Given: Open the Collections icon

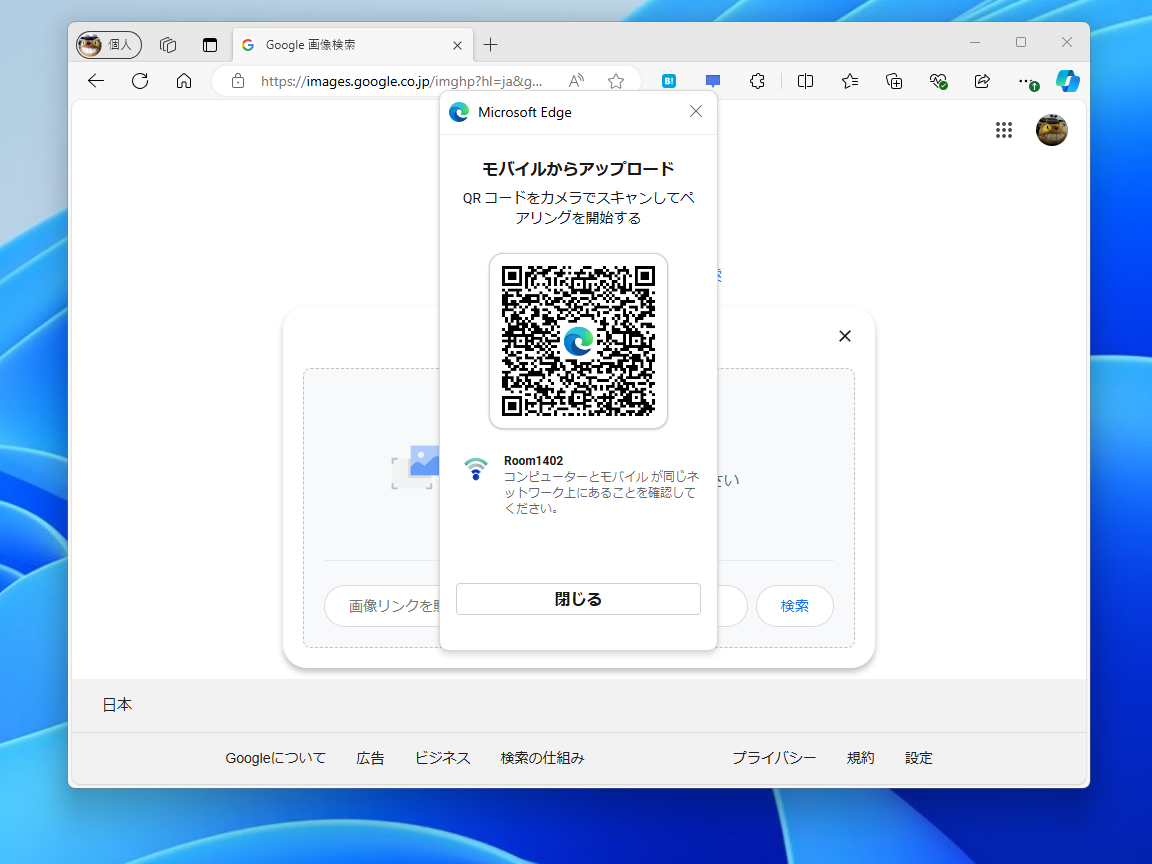Looking at the screenshot, I should (x=893, y=81).
